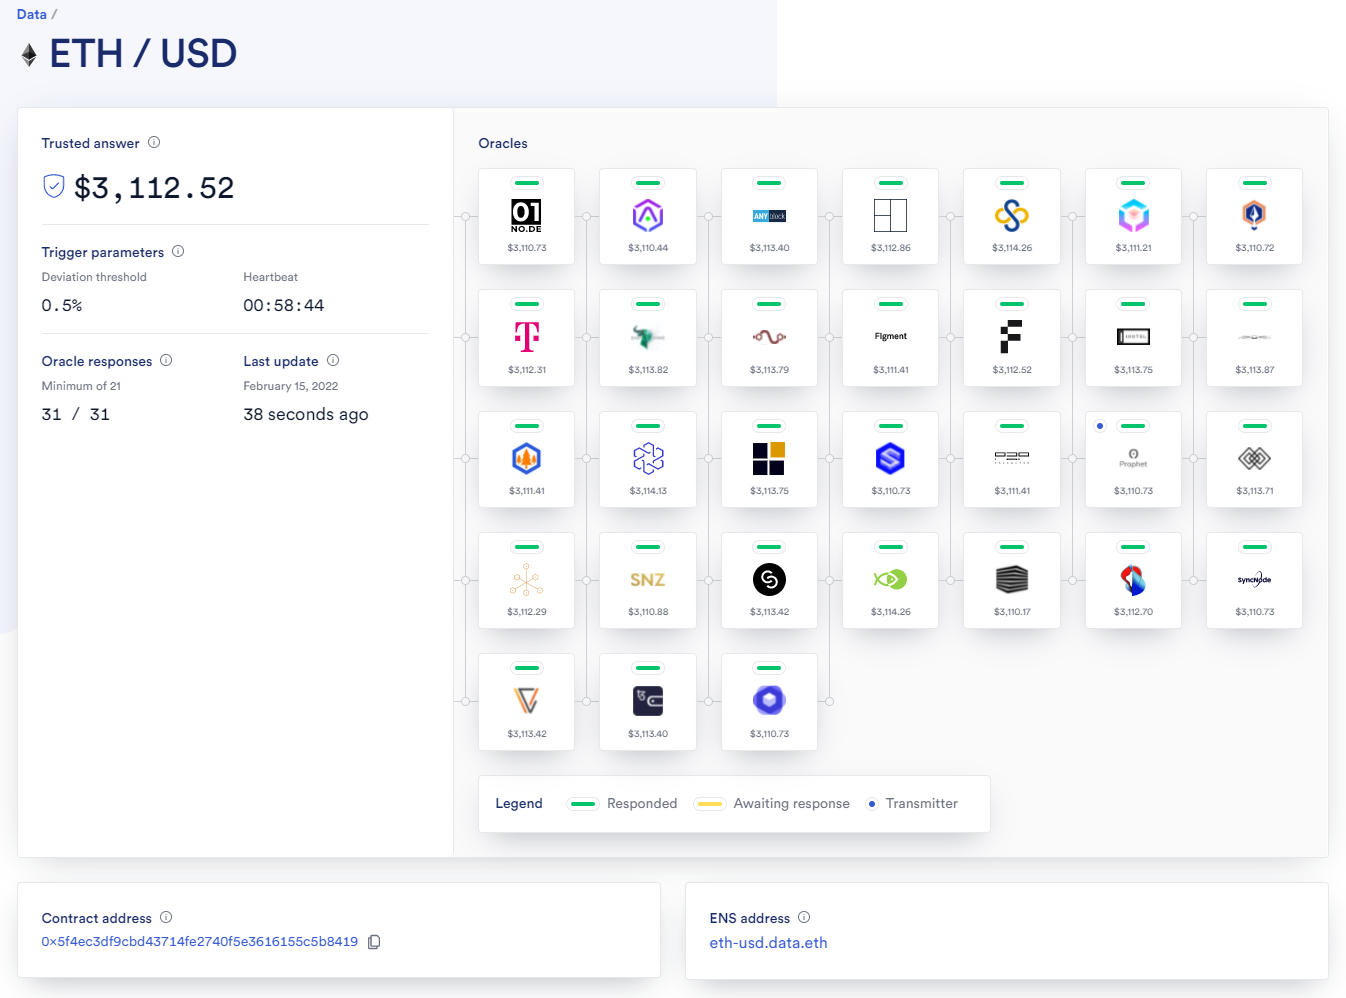
Task: Select the $3,113.87 oracle price
Action: [1254, 370]
